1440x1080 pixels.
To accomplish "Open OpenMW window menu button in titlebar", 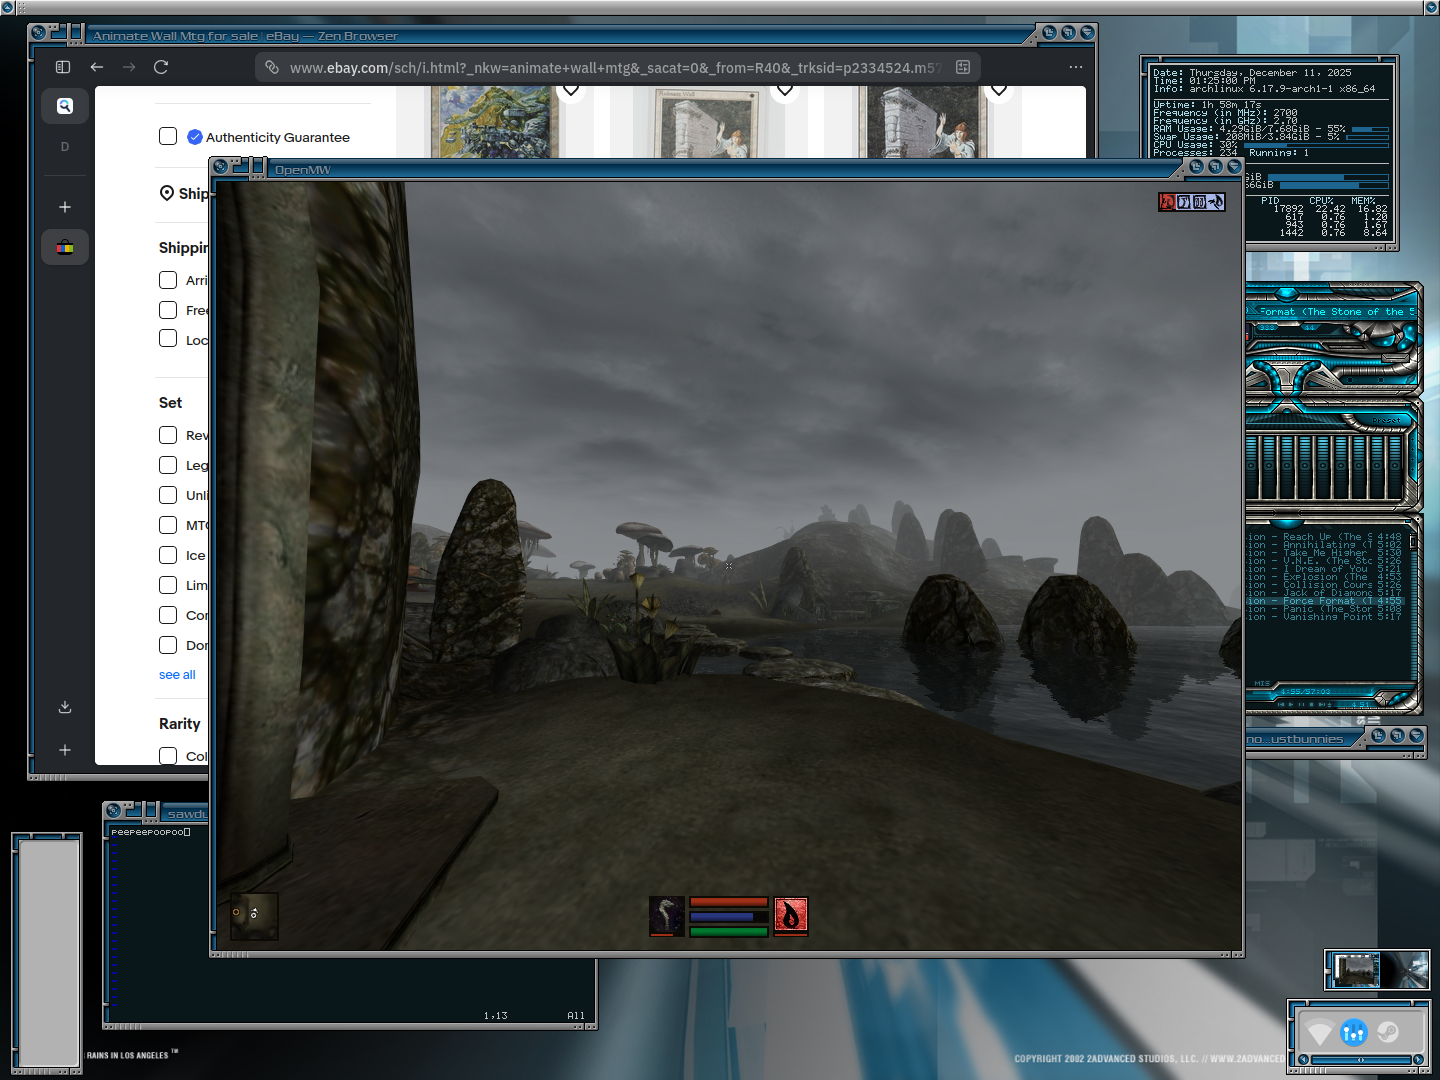I will (221, 167).
